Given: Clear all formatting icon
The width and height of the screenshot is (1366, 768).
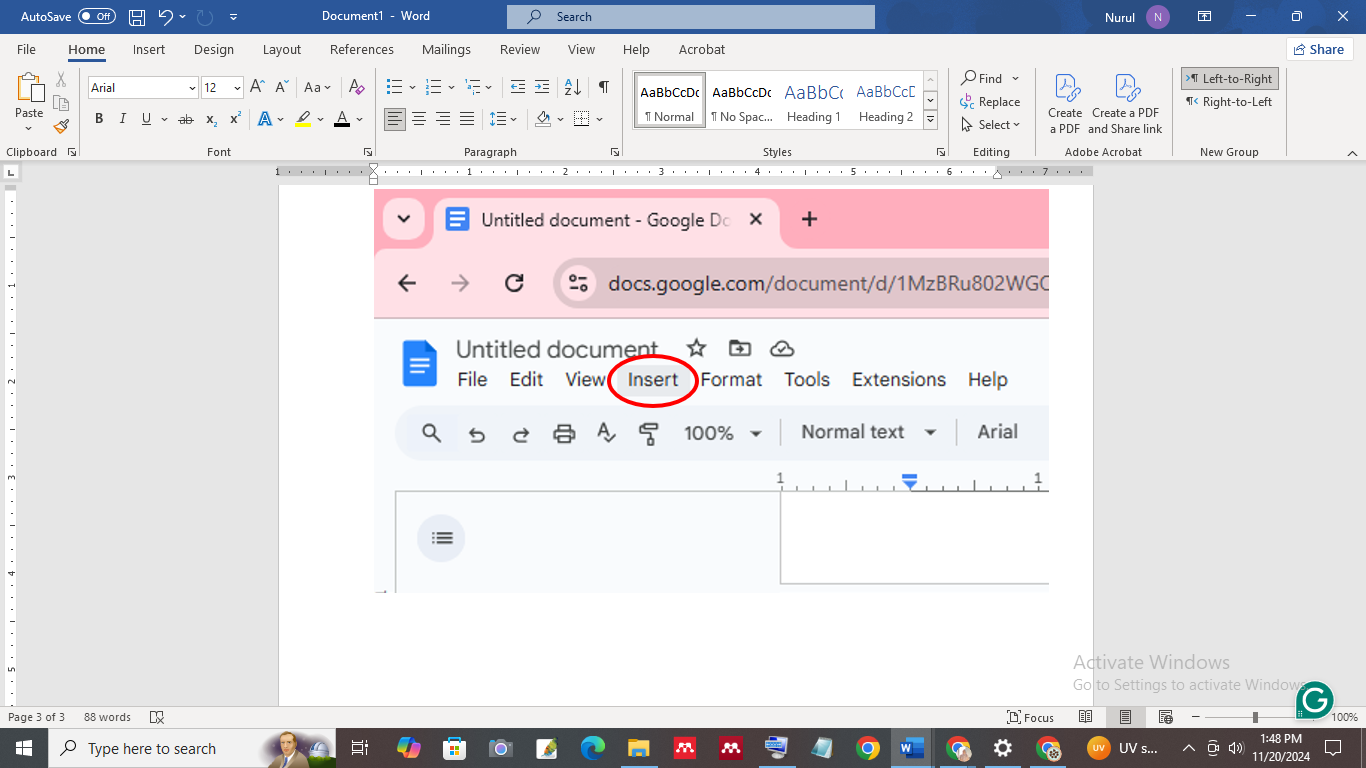Looking at the screenshot, I should (x=357, y=88).
